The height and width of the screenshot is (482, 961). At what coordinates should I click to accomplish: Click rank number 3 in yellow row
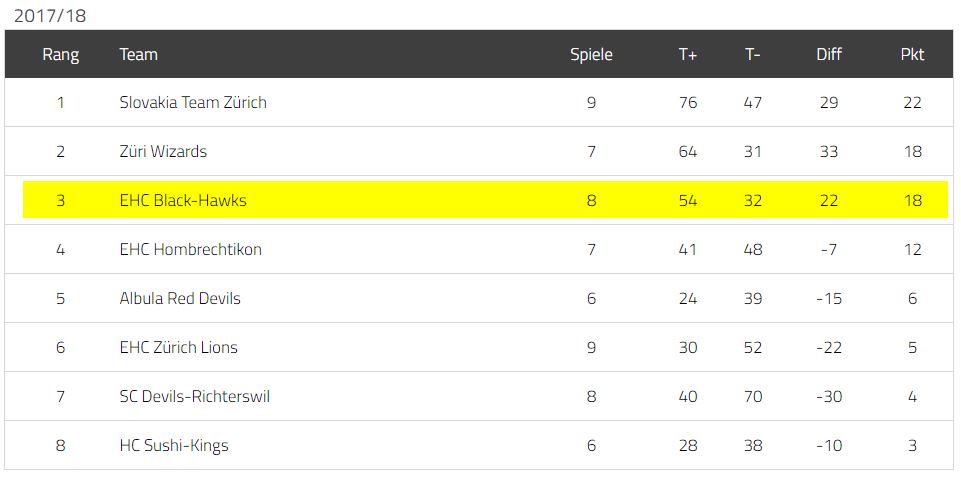[60, 201]
